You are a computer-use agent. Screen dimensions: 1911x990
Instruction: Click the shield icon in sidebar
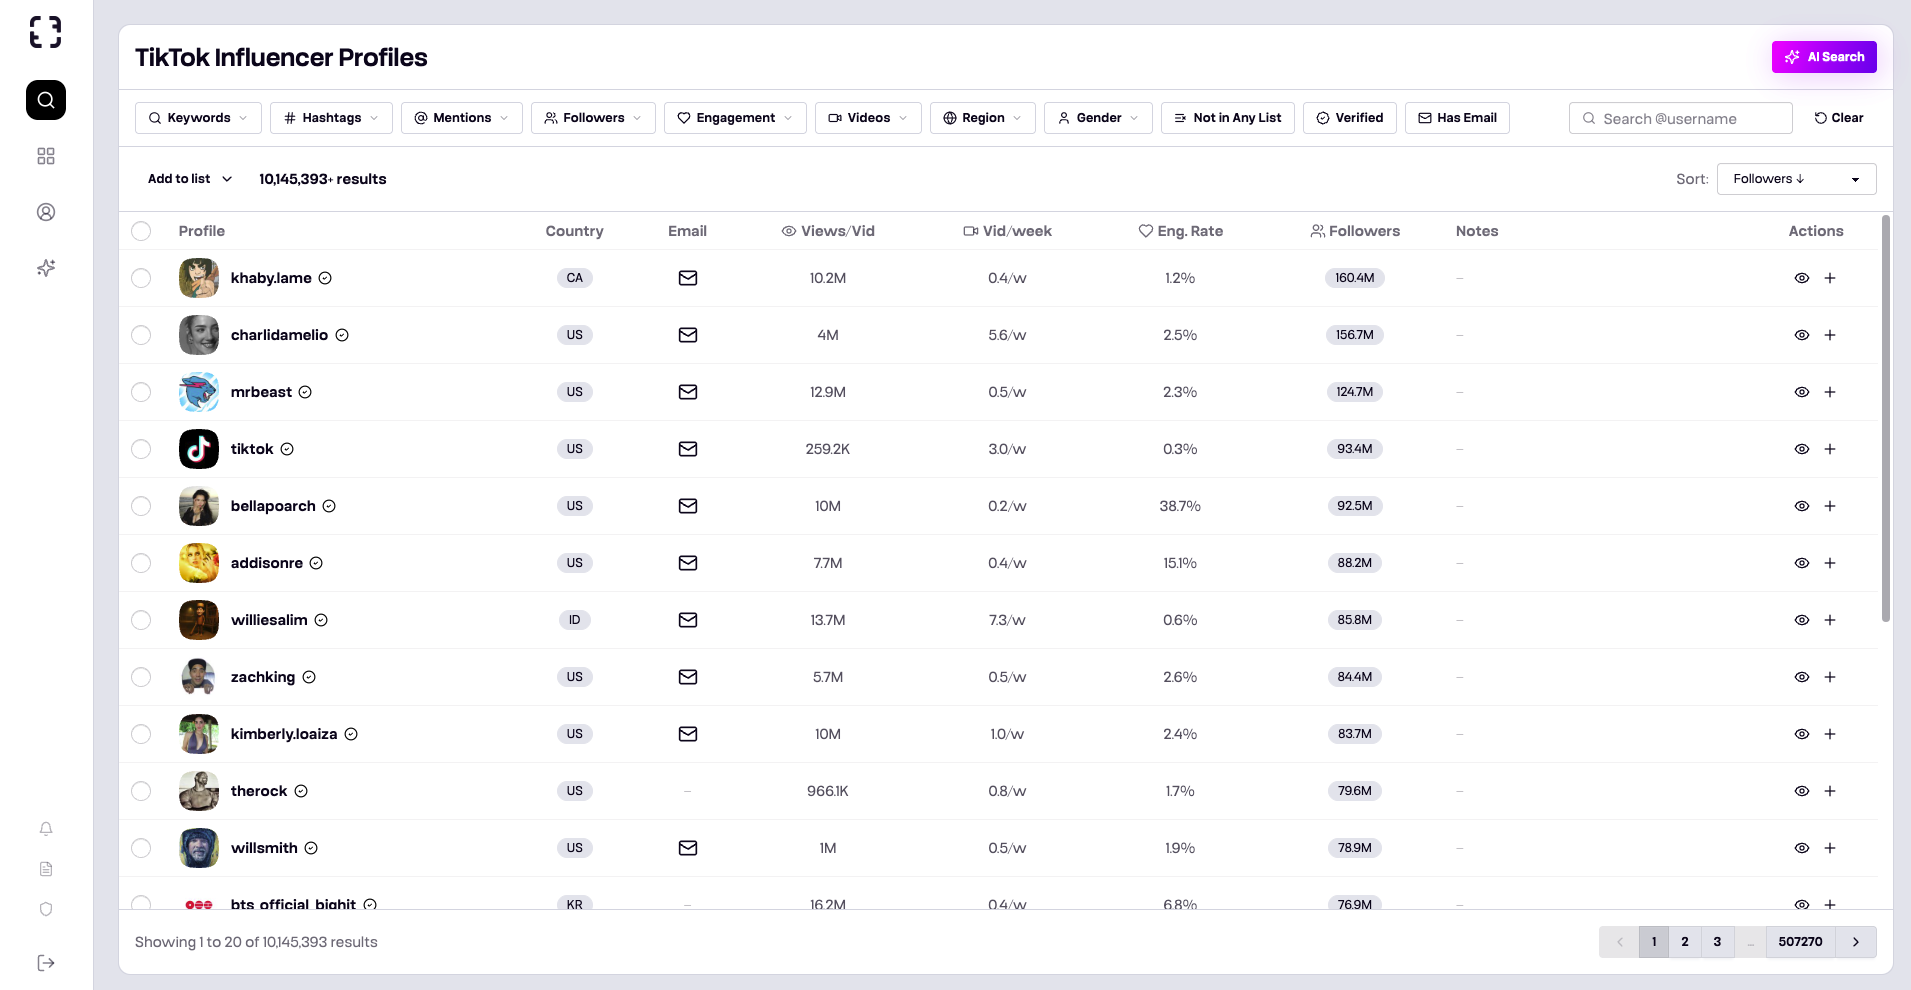46,909
